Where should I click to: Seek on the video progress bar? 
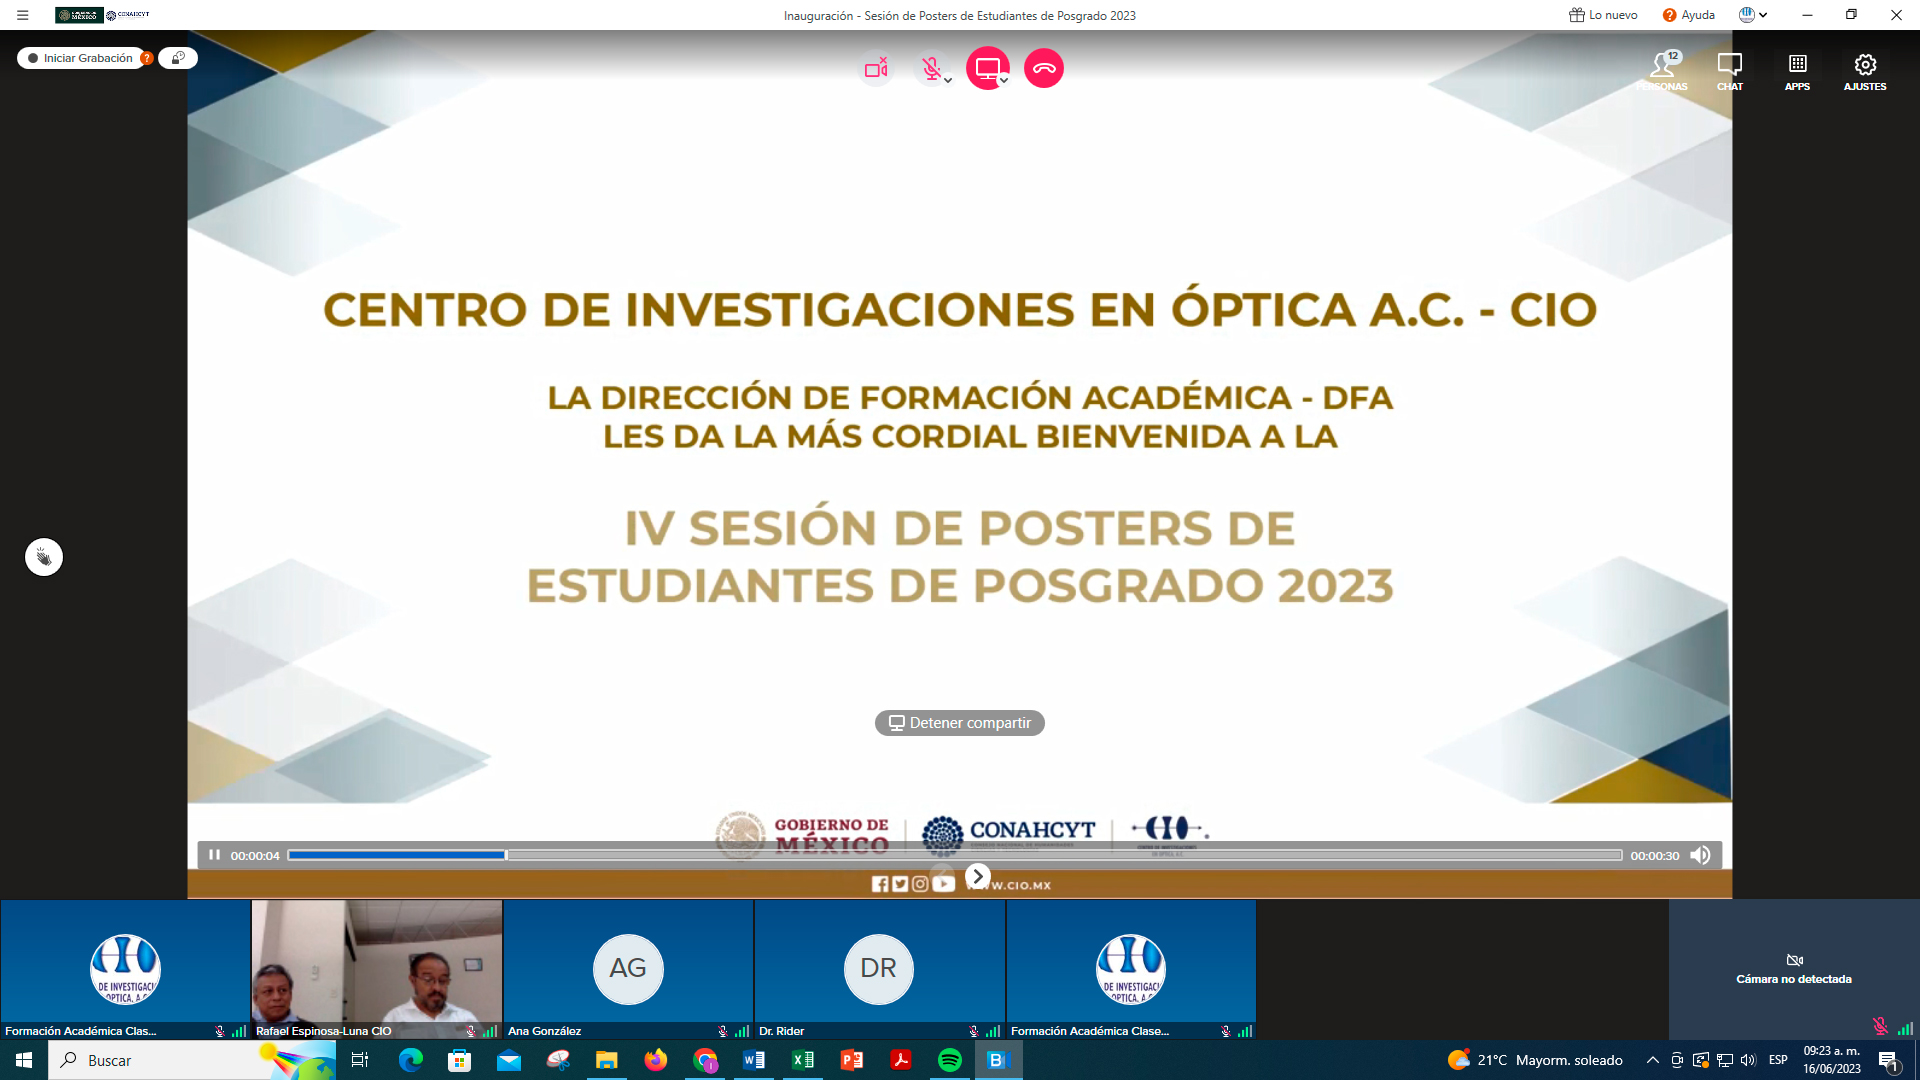[954, 855]
